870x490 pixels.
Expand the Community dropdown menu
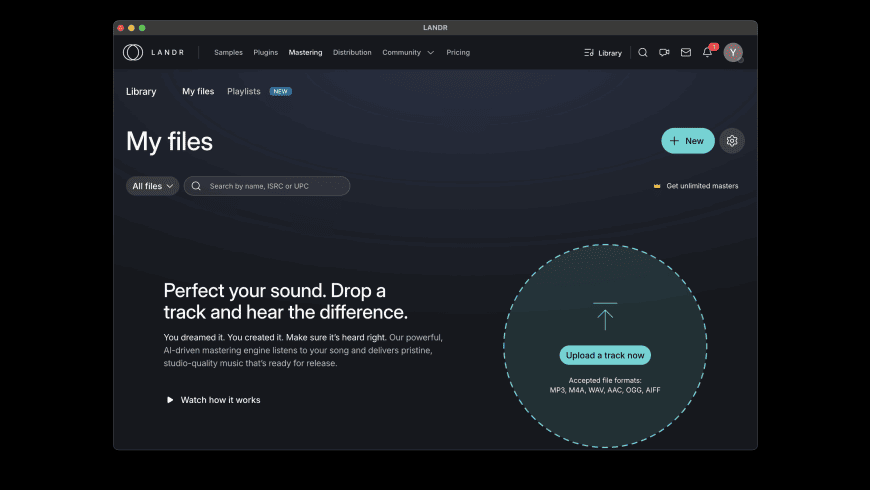pyautogui.click(x=408, y=52)
